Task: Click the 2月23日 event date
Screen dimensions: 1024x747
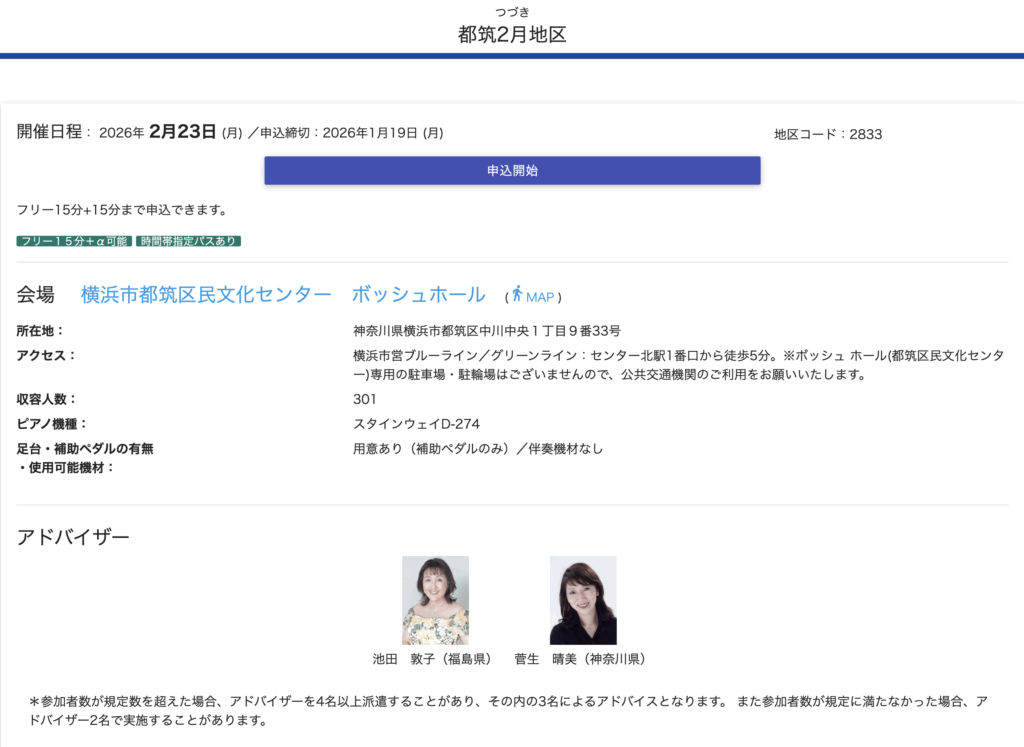Action: 182,132
